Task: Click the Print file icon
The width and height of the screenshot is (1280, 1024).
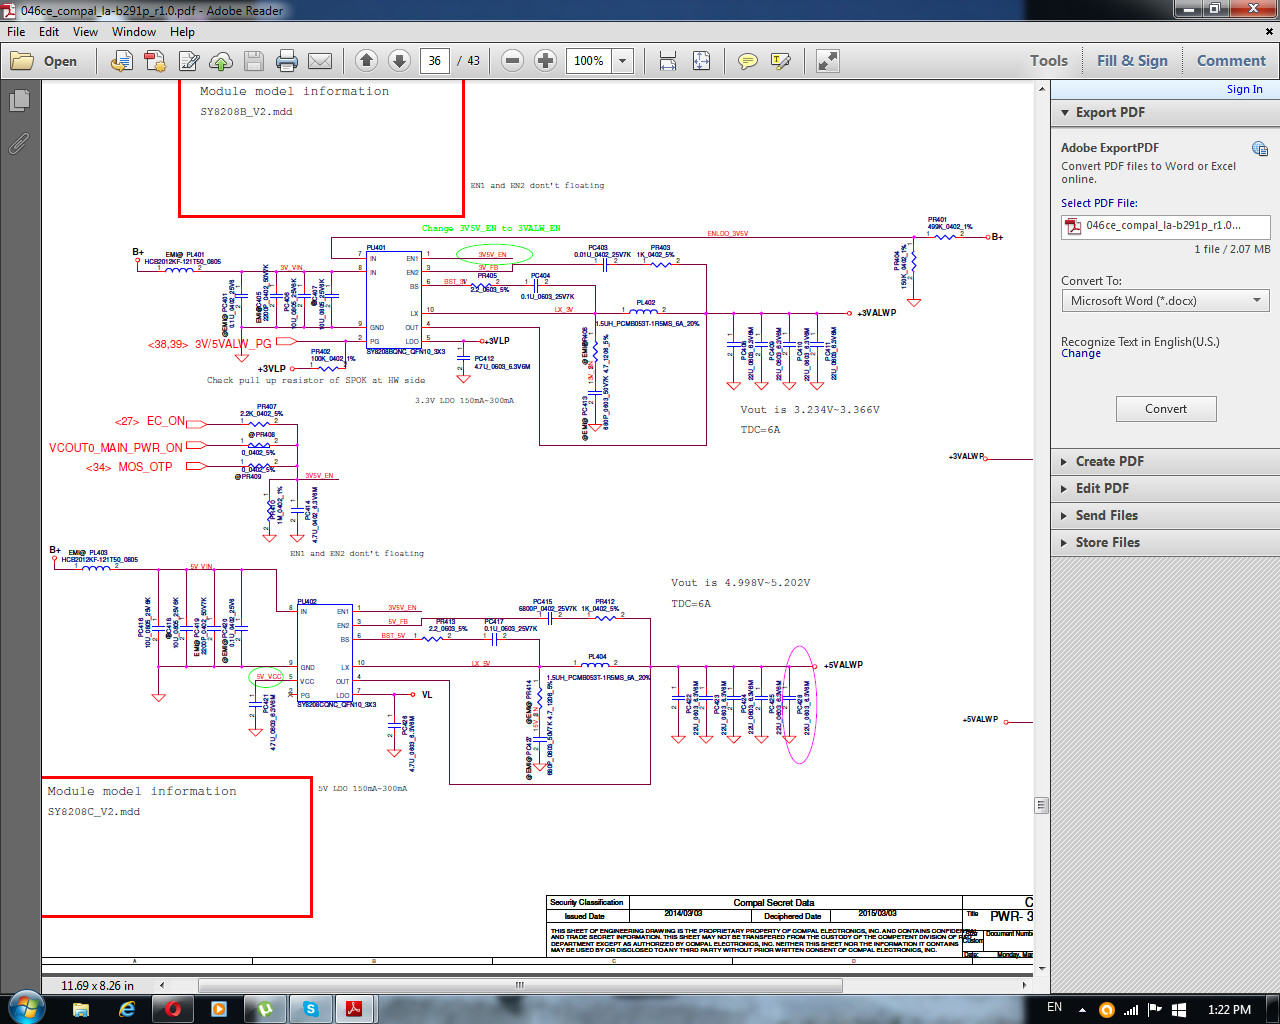Action: coord(287,61)
